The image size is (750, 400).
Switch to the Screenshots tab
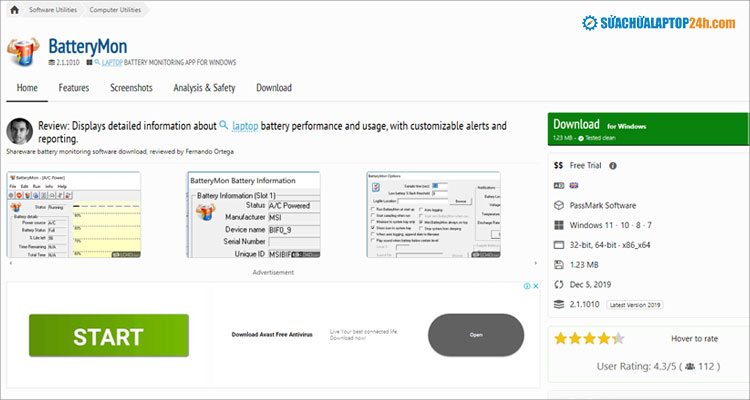pyautogui.click(x=131, y=88)
